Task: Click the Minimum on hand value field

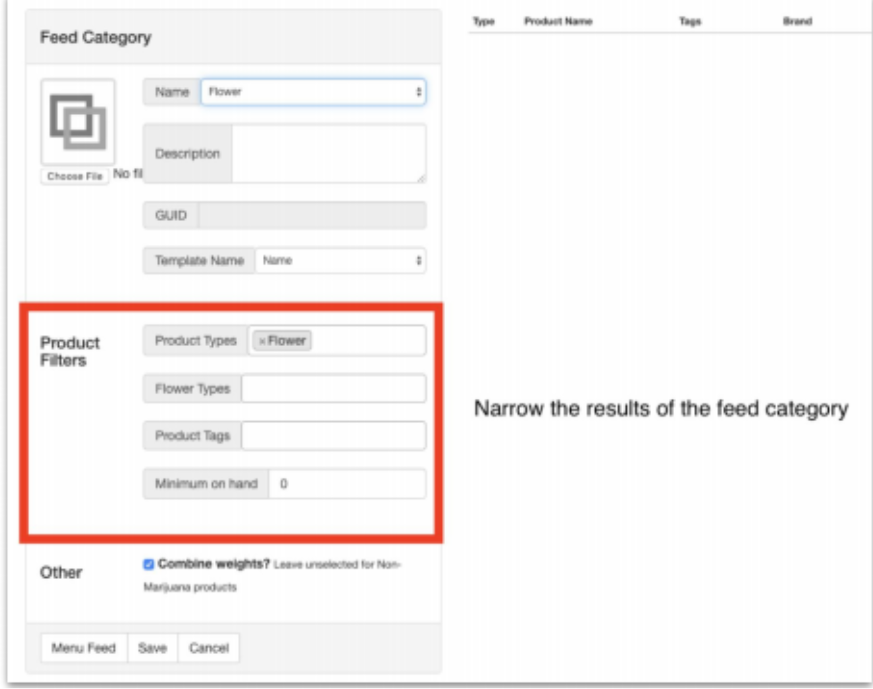Action: (350, 485)
